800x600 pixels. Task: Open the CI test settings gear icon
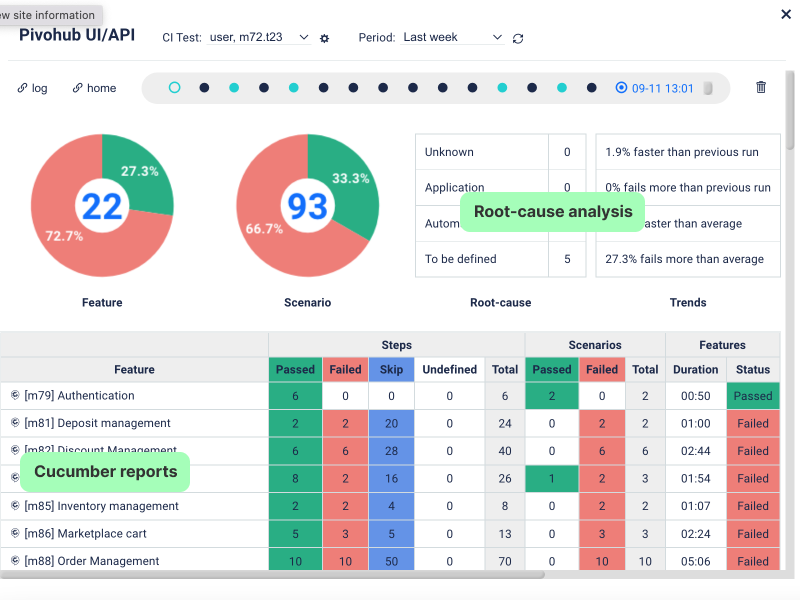(323, 37)
